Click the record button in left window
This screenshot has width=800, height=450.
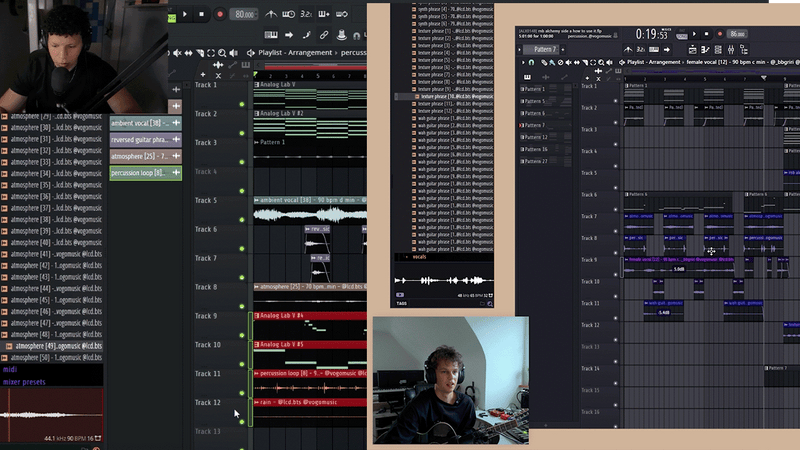(220, 14)
